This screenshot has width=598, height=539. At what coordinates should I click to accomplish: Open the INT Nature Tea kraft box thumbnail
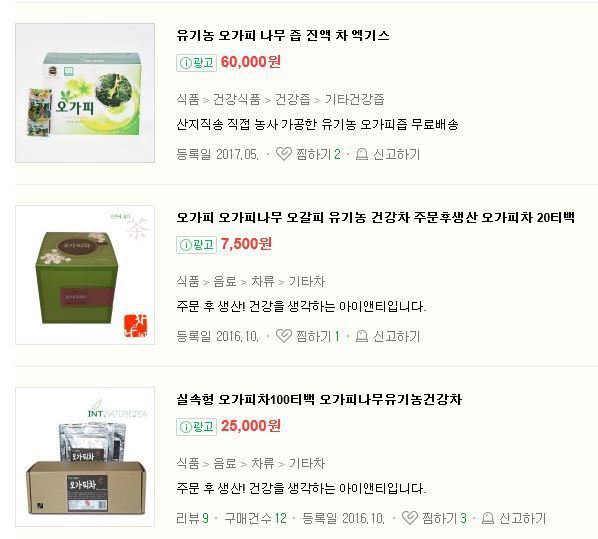[85, 457]
